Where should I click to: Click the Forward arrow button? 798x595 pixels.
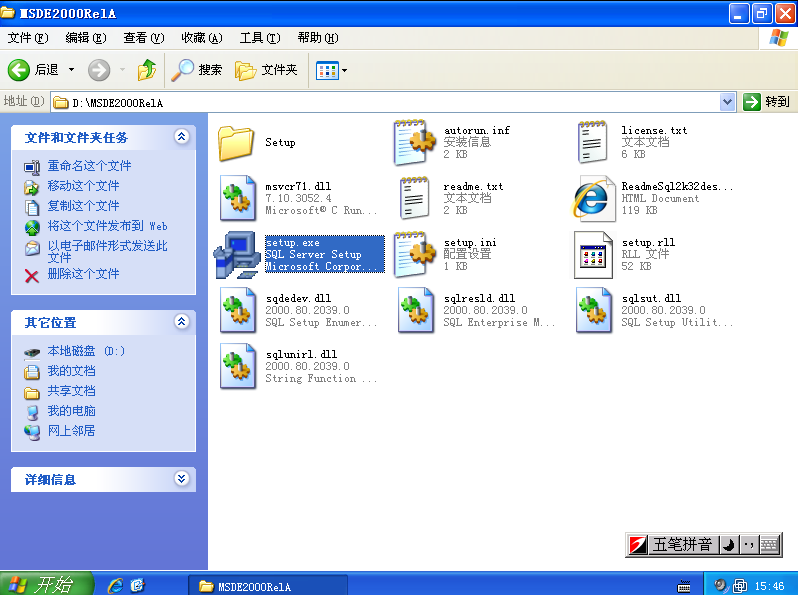[99, 70]
